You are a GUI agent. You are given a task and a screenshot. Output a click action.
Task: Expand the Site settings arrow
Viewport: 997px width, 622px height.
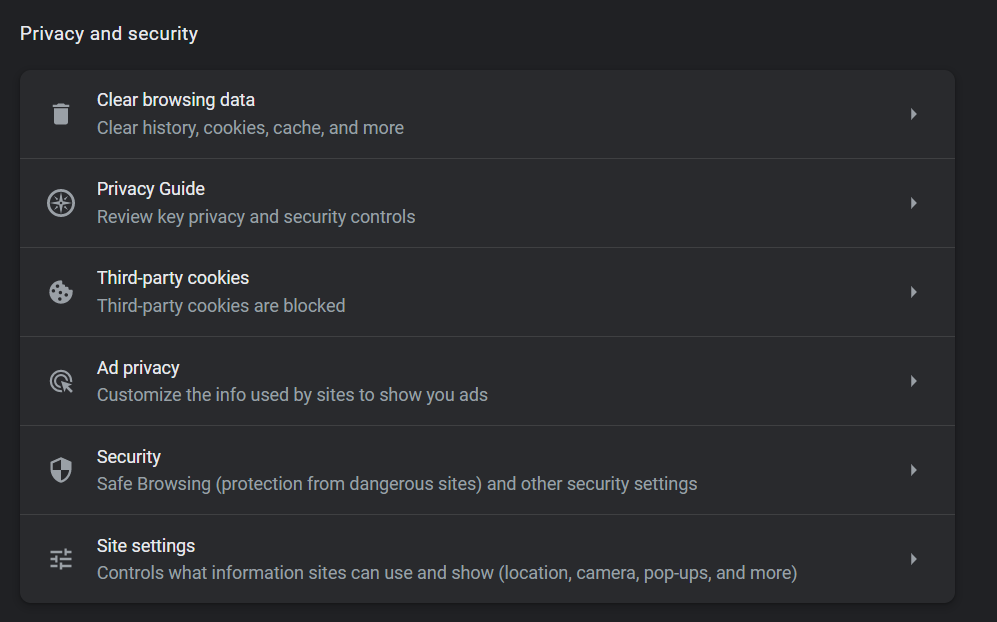913,559
